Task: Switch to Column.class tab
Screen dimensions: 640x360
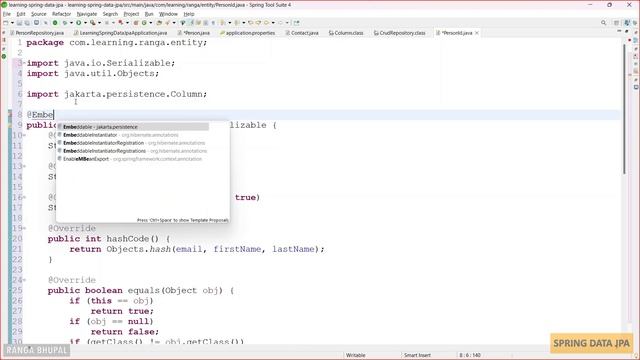Action: pos(346,33)
